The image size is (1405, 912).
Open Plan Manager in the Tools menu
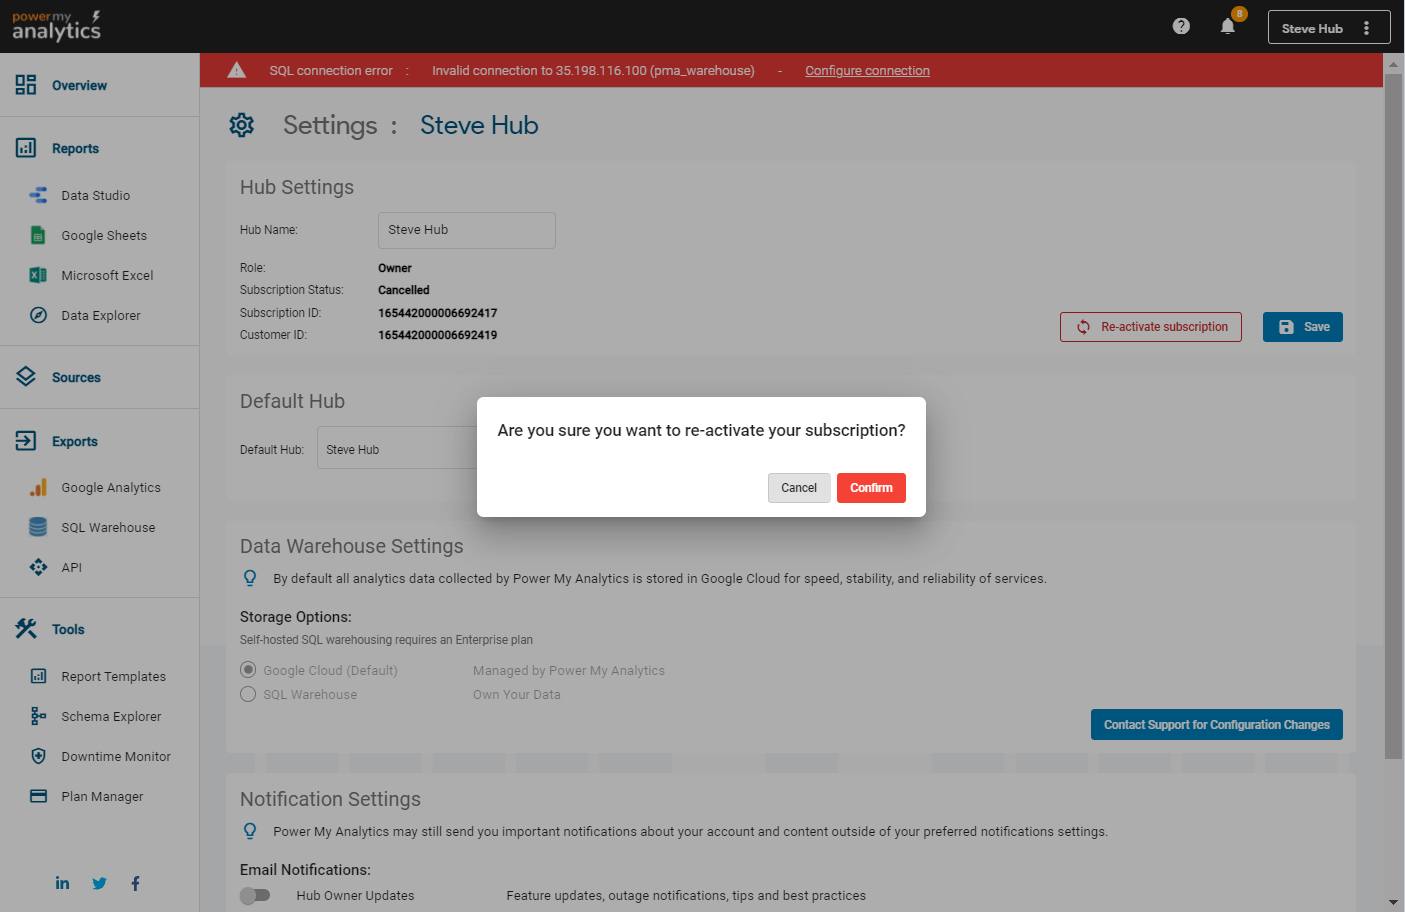(x=102, y=796)
